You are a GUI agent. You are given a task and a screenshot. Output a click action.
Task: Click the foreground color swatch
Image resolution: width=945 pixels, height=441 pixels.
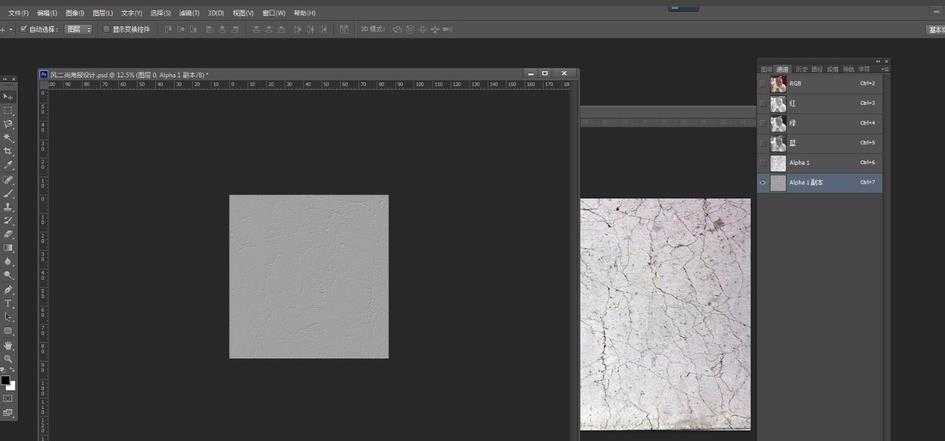pos(6,381)
